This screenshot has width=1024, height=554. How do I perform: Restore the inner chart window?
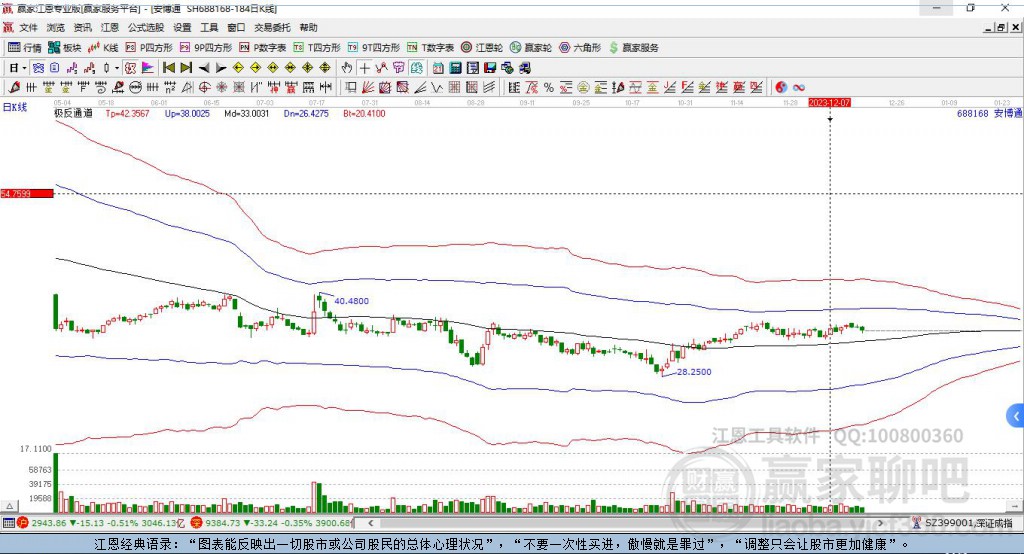point(1001,27)
